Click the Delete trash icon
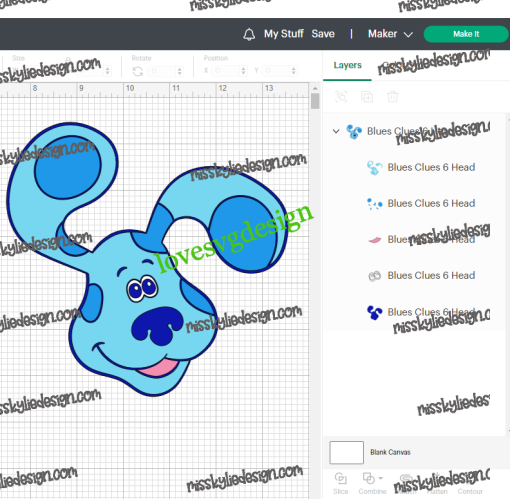This screenshot has width=510, height=499. tap(393, 97)
